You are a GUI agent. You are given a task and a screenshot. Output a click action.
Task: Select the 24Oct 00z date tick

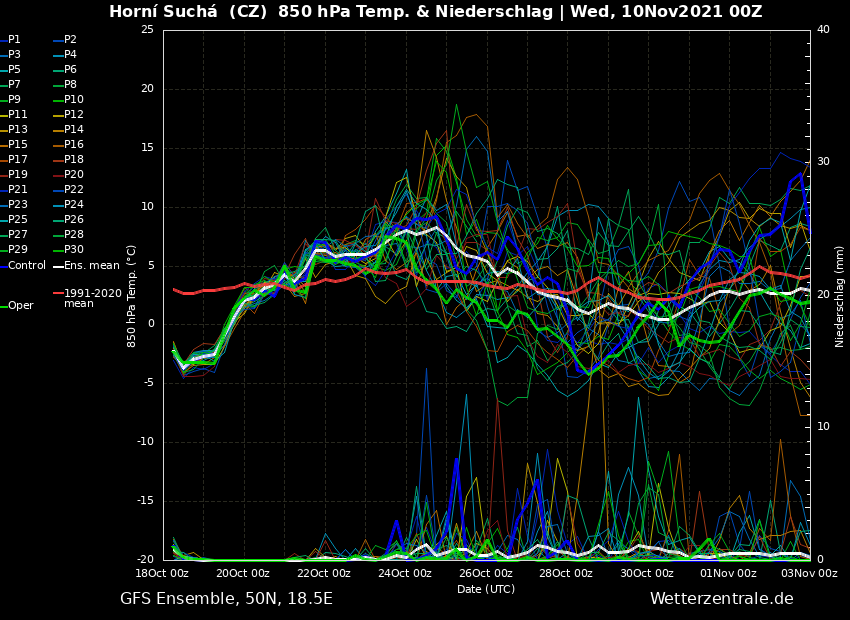(405, 573)
